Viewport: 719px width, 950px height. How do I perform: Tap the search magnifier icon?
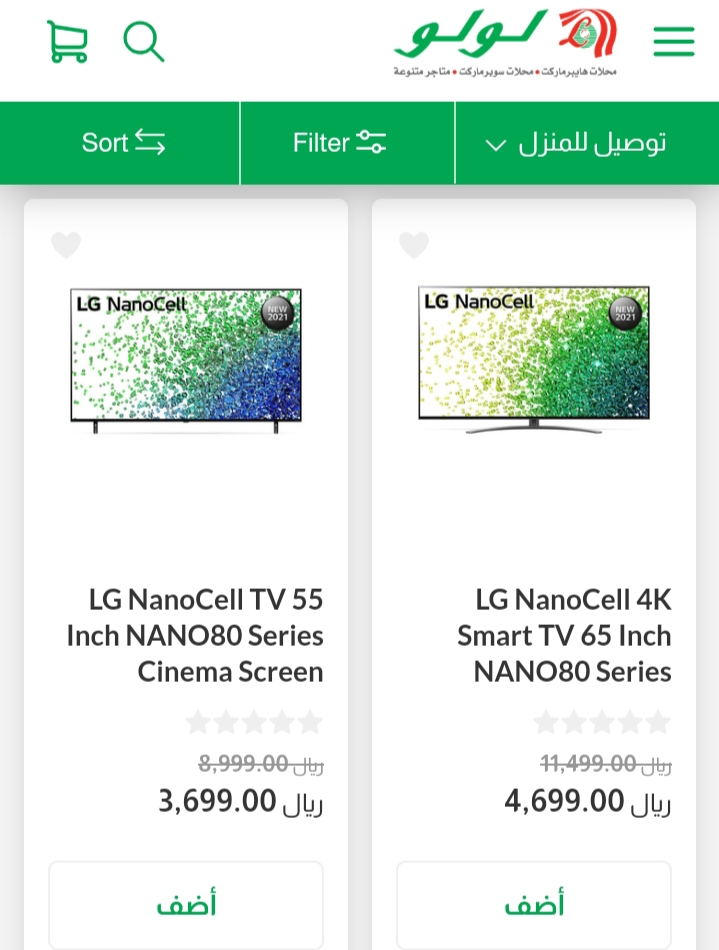[144, 42]
